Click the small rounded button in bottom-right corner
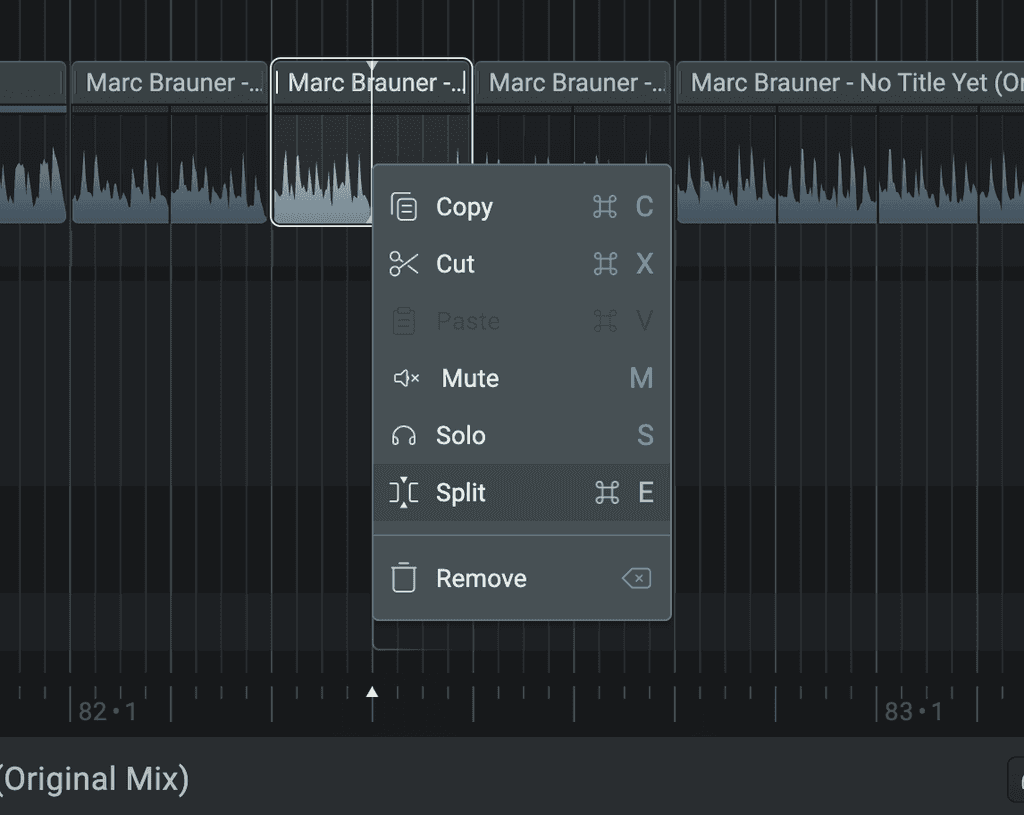 tap(1015, 779)
